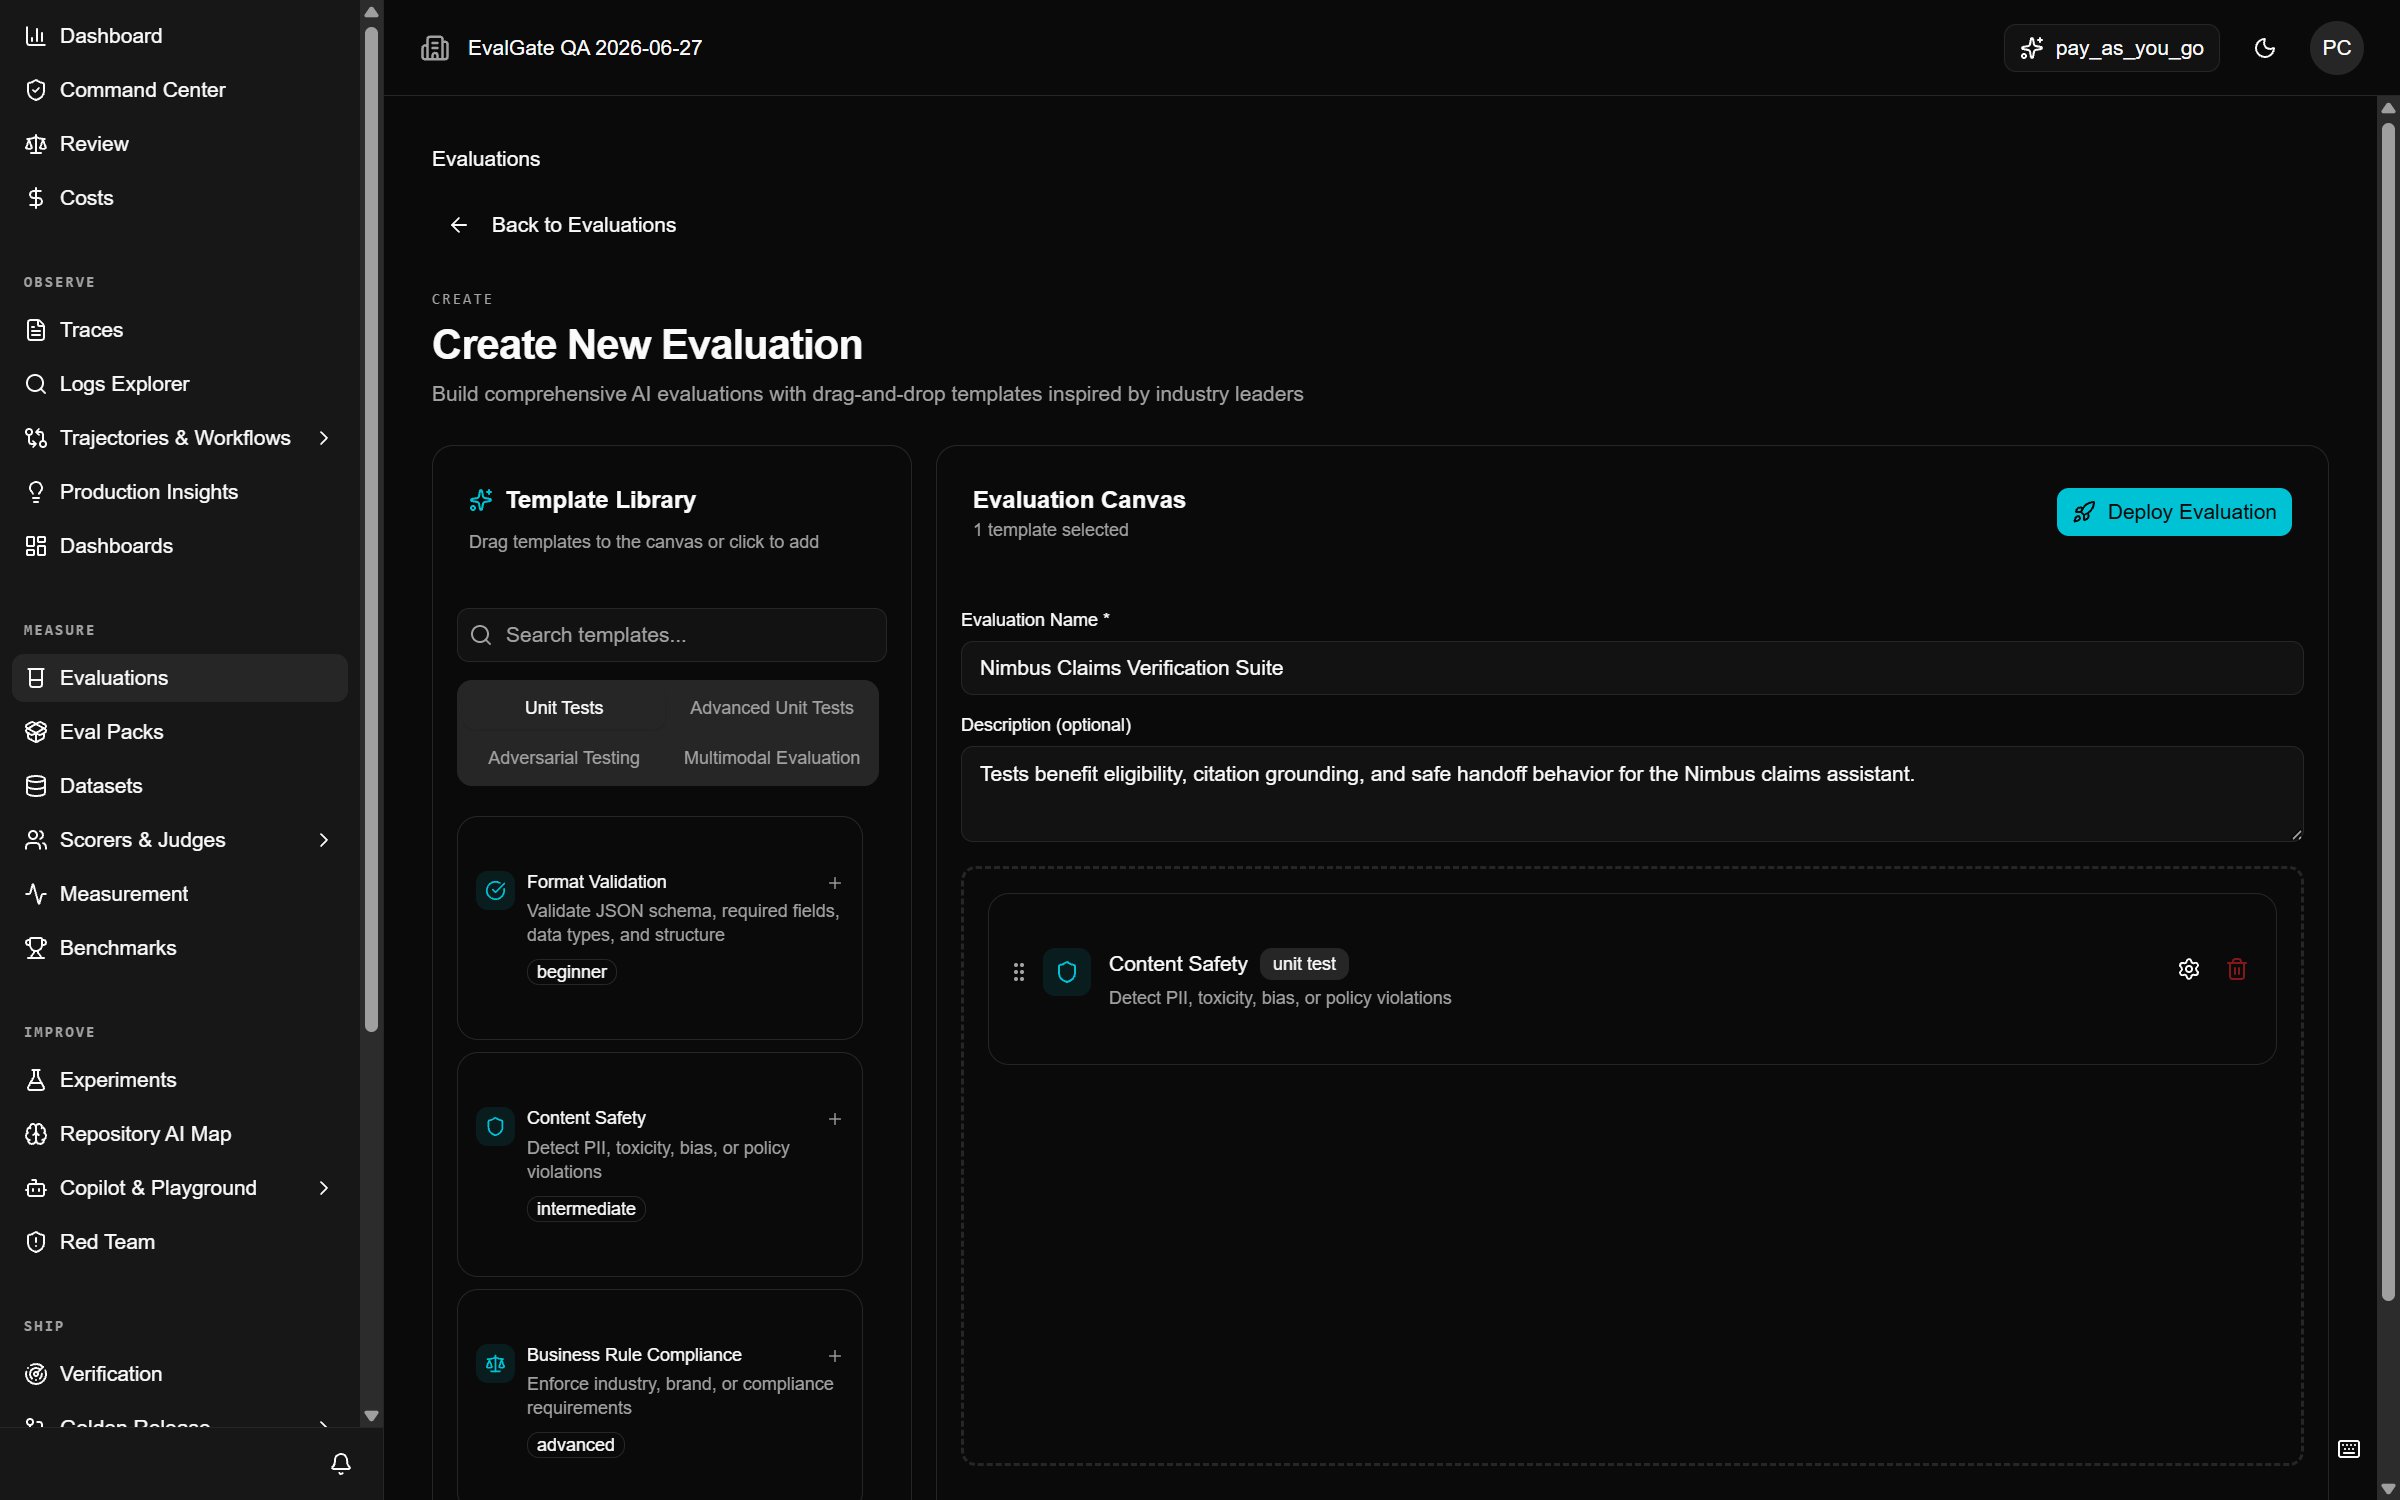
Task: Open Content Safety canvas item settings gear
Action: pos(2189,969)
